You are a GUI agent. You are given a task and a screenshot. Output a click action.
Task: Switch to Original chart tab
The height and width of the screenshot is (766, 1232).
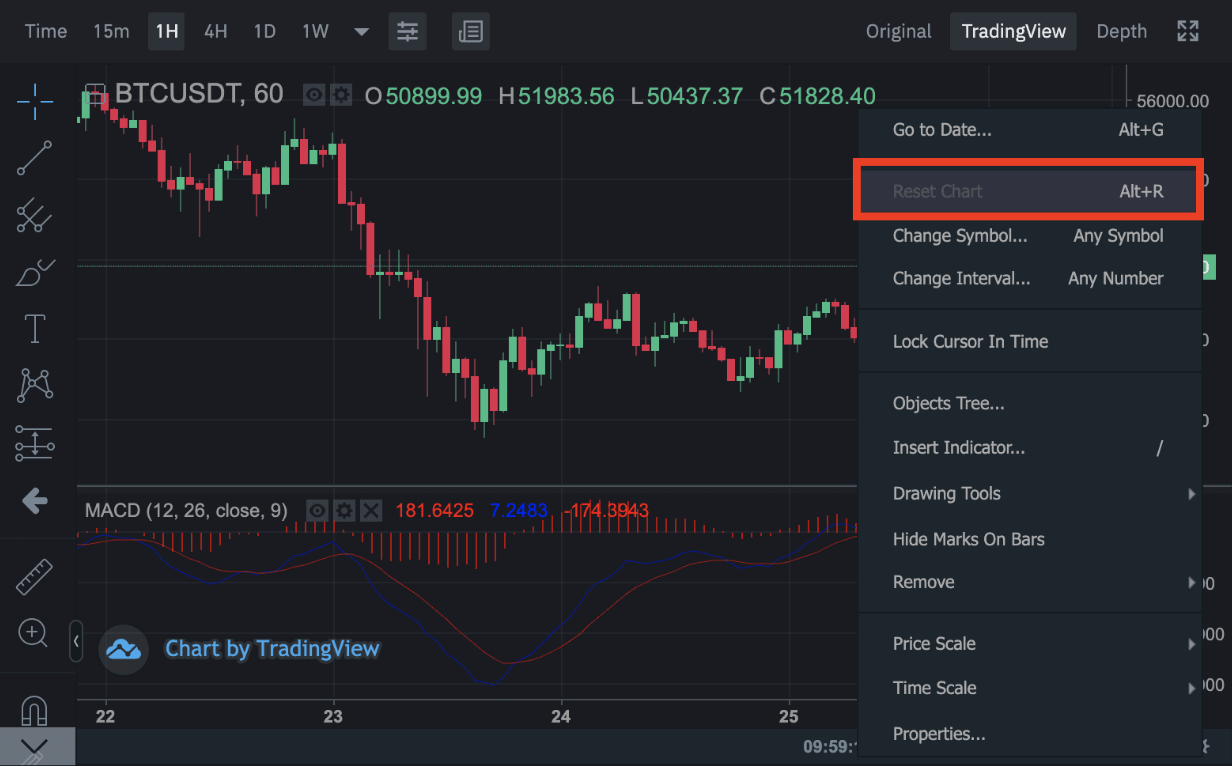click(898, 31)
